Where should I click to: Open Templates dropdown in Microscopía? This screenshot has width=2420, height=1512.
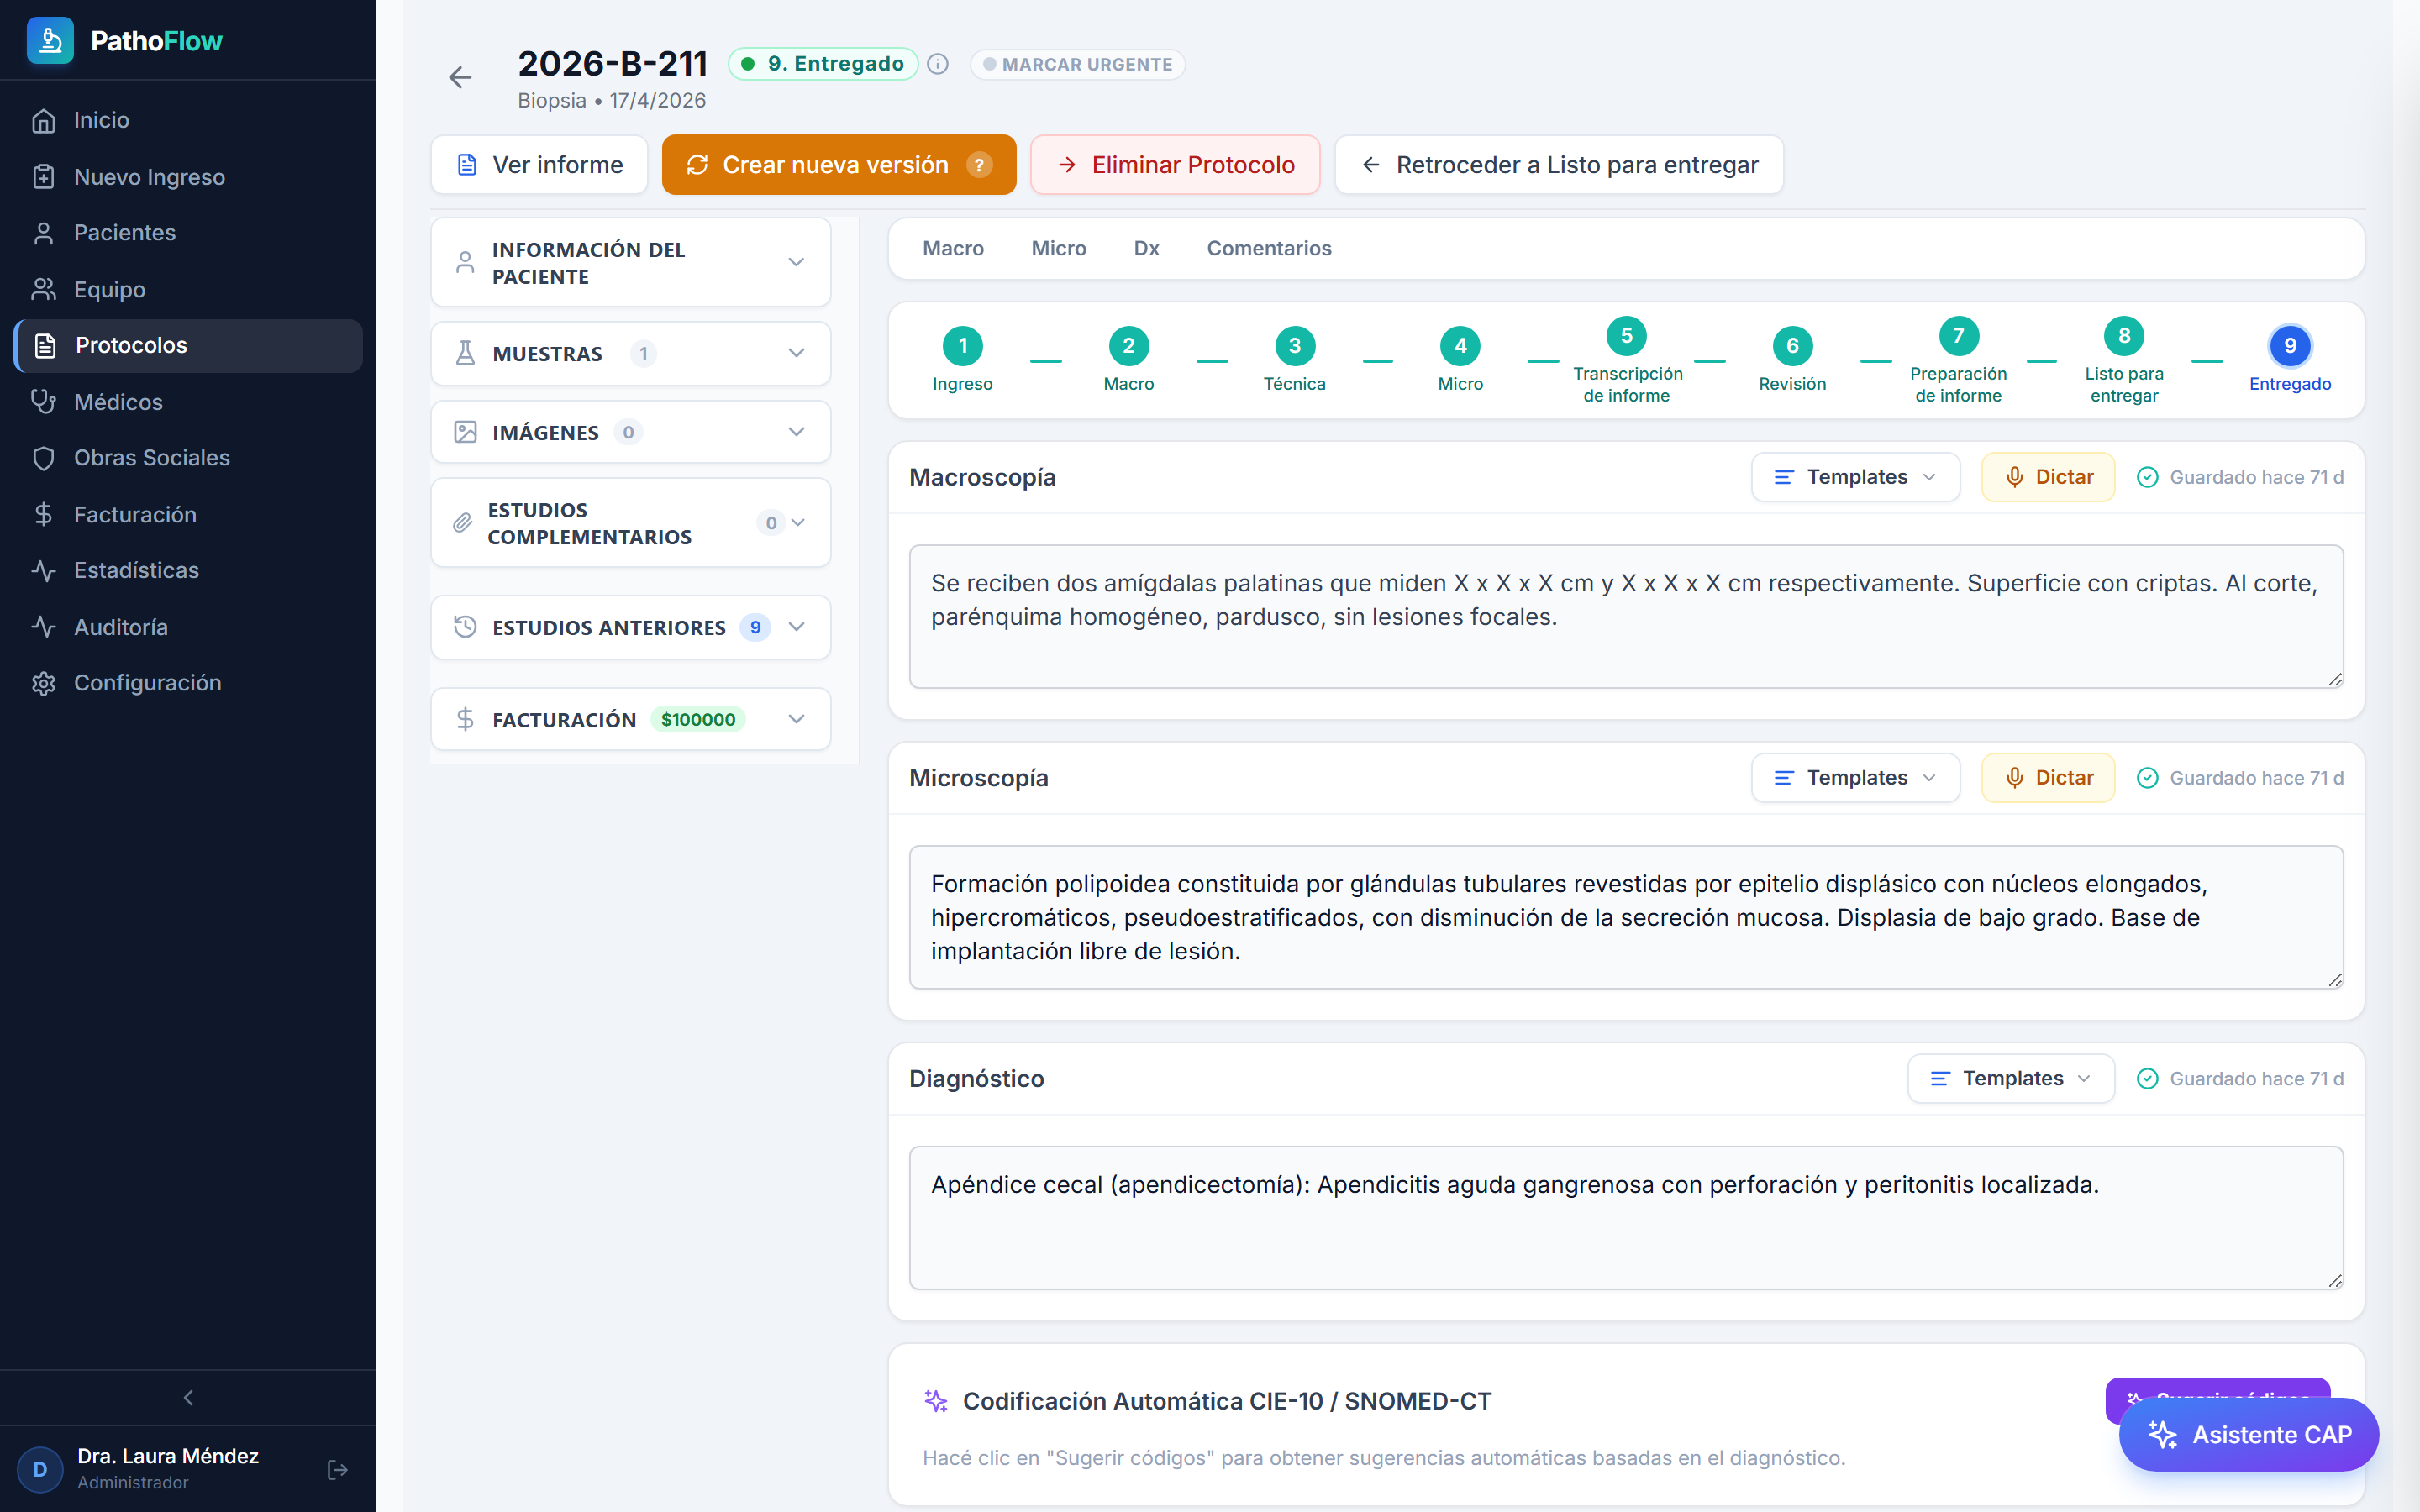coord(1855,778)
